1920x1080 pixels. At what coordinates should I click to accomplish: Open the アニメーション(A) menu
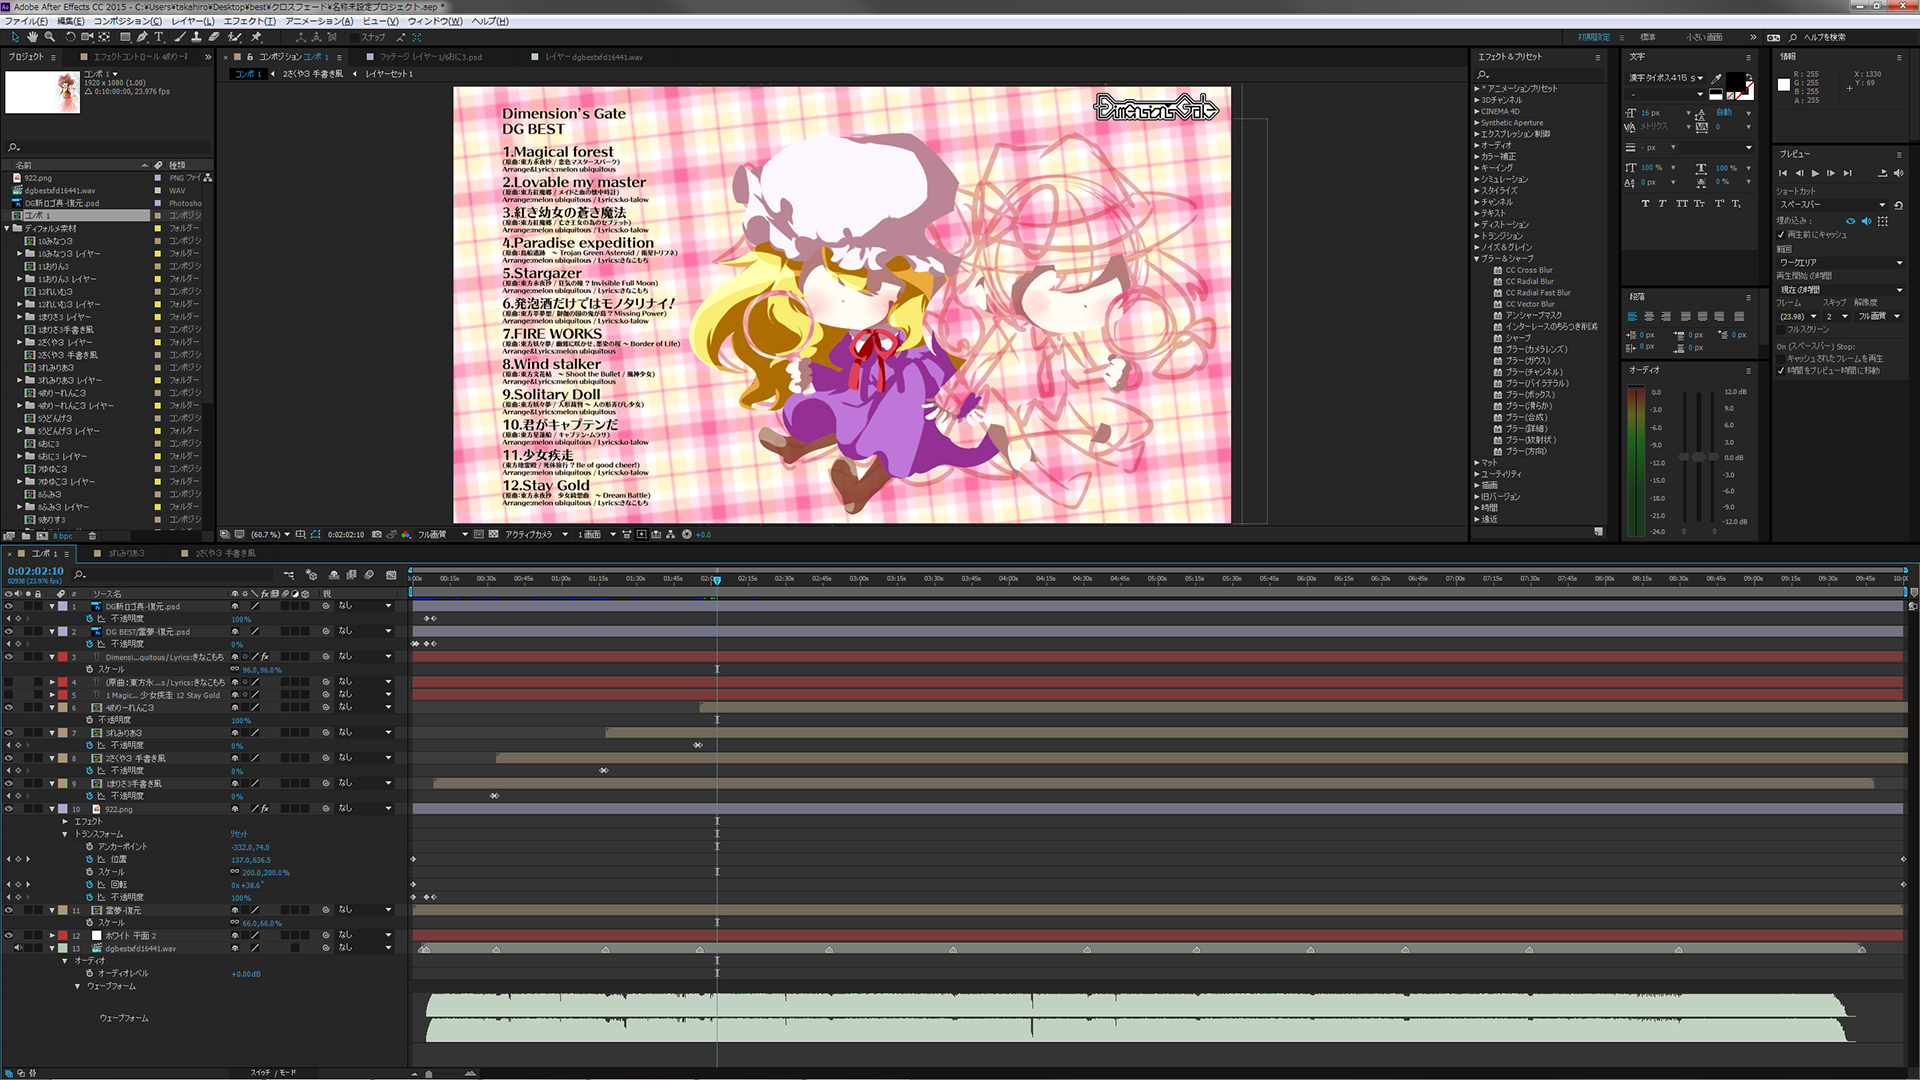[x=318, y=21]
